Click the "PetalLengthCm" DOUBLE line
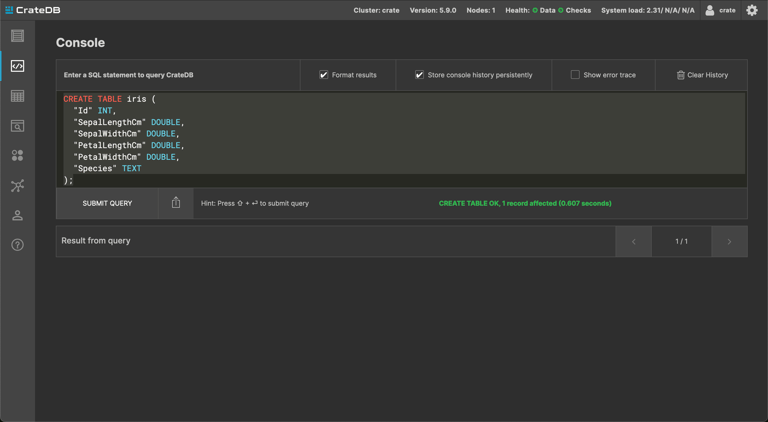 click(x=129, y=145)
